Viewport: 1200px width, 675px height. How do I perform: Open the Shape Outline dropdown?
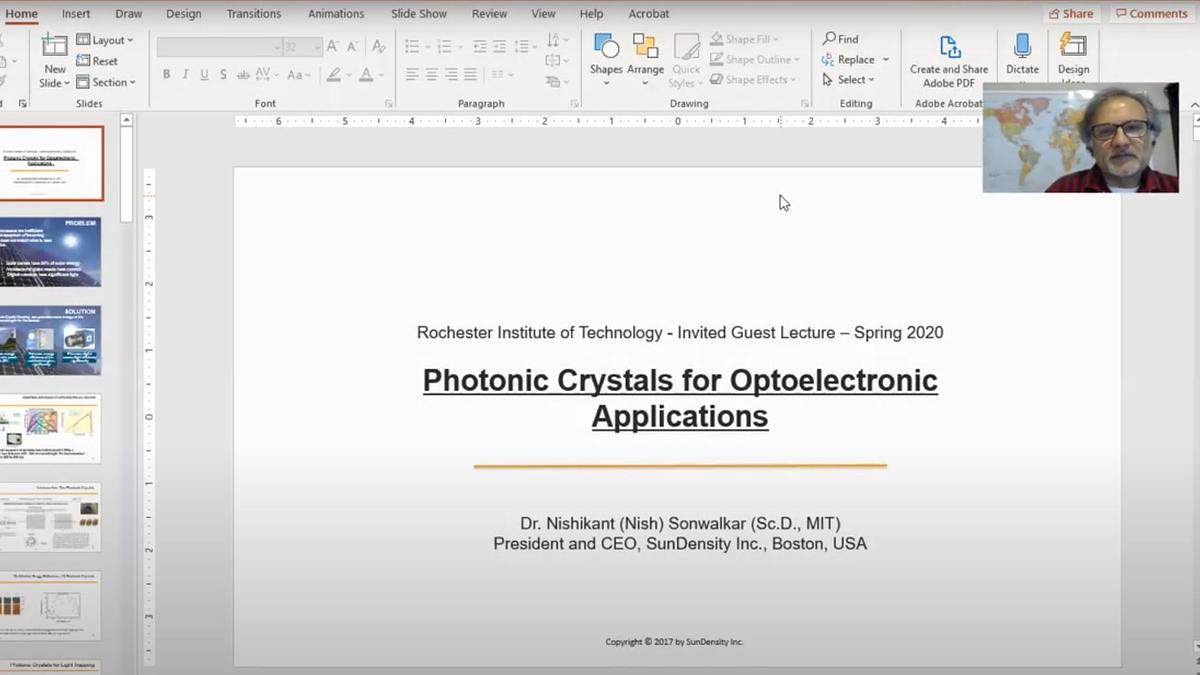point(757,60)
